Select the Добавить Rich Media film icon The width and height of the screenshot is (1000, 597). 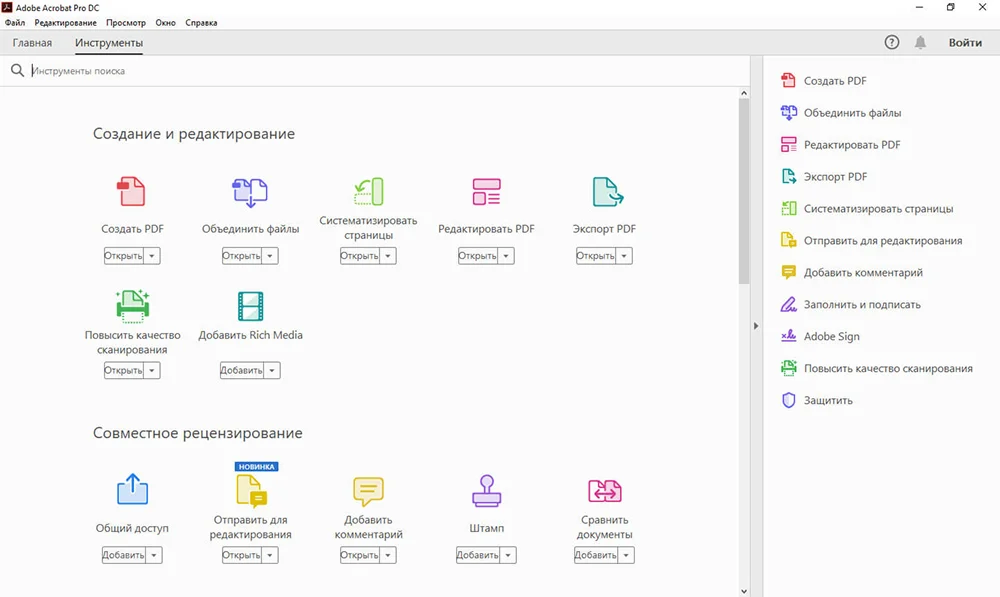pos(250,305)
